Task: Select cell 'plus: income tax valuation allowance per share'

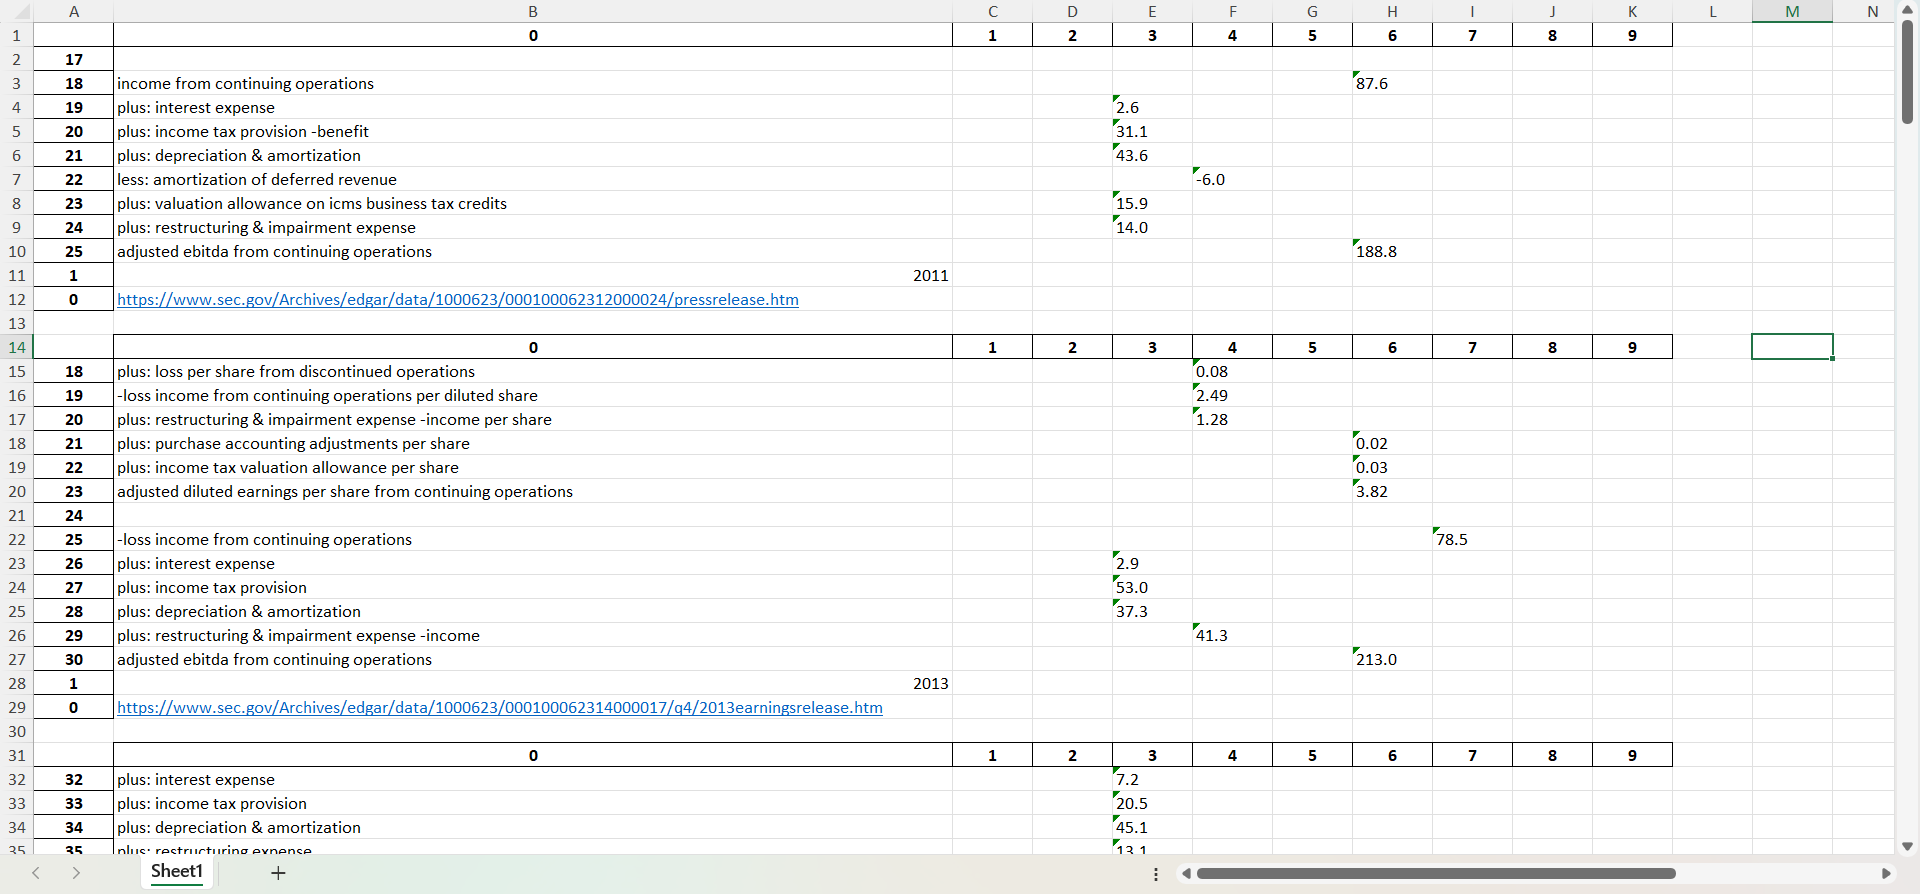Action: [x=533, y=467]
